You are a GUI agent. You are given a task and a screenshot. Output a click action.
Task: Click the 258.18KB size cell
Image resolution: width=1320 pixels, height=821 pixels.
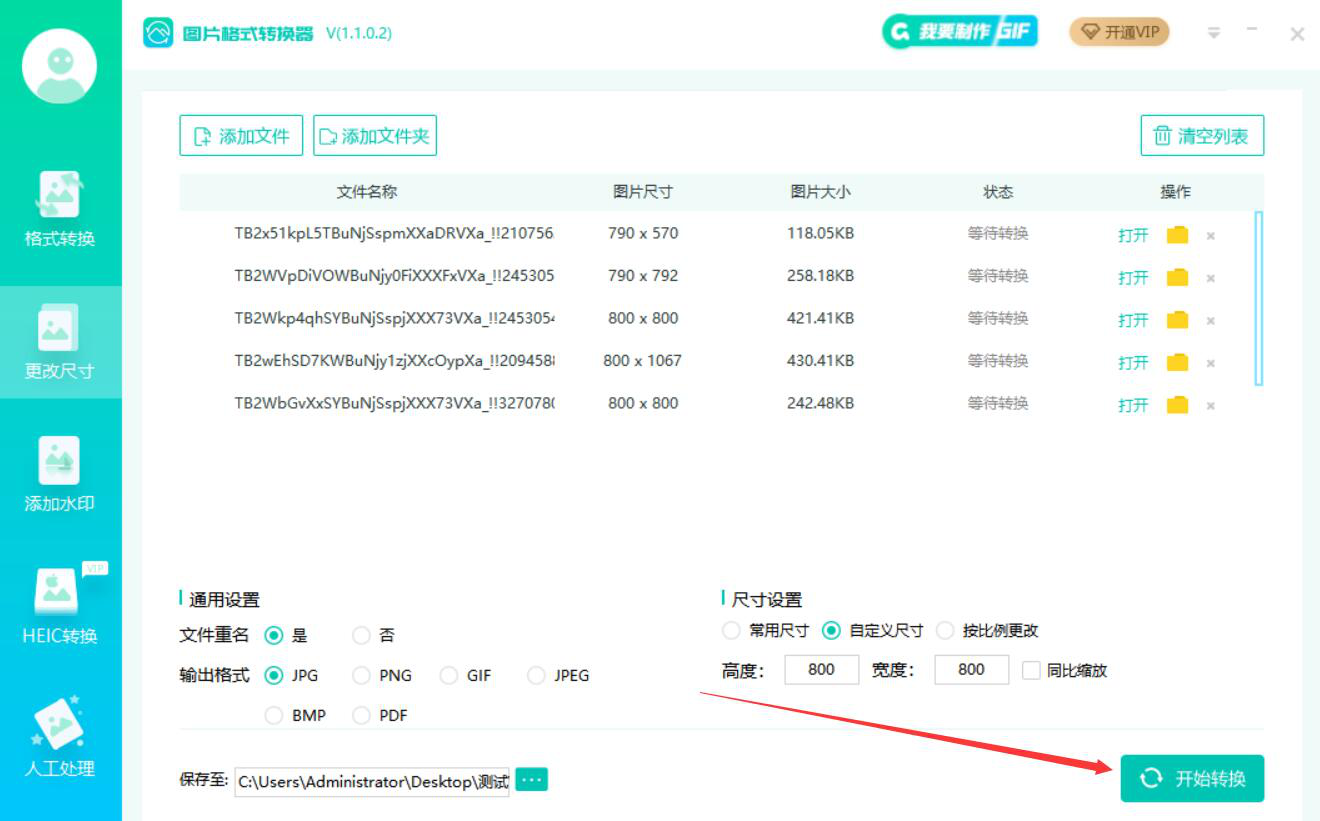click(x=821, y=276)
